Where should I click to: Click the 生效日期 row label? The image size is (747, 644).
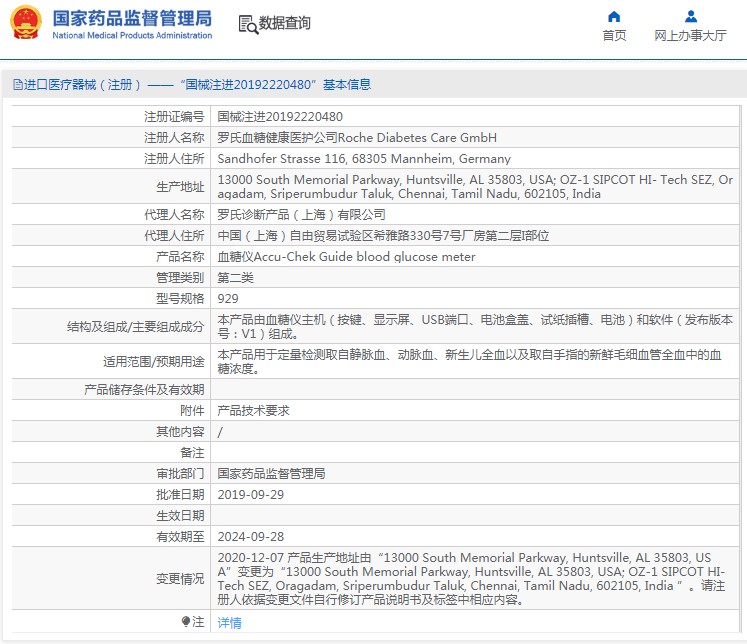tap(180, 515)
